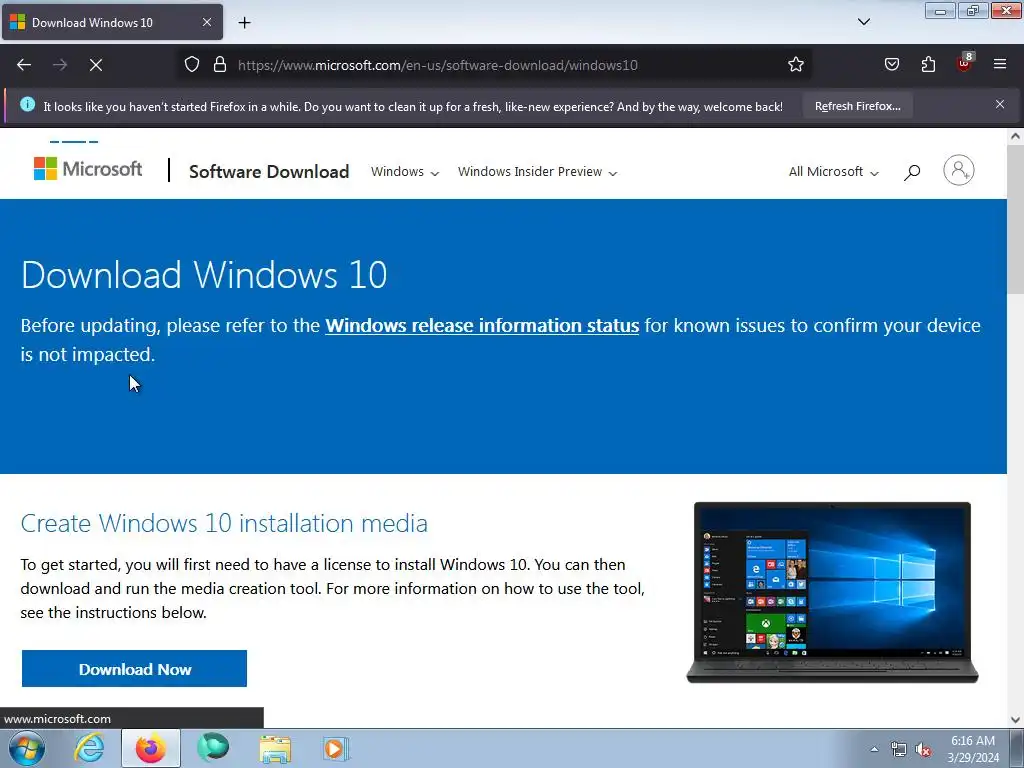The height and width of the screenshot is (768, 1024).
Task: Click the Create Windows 10 installation media heading
Action: tap(224, 523)
